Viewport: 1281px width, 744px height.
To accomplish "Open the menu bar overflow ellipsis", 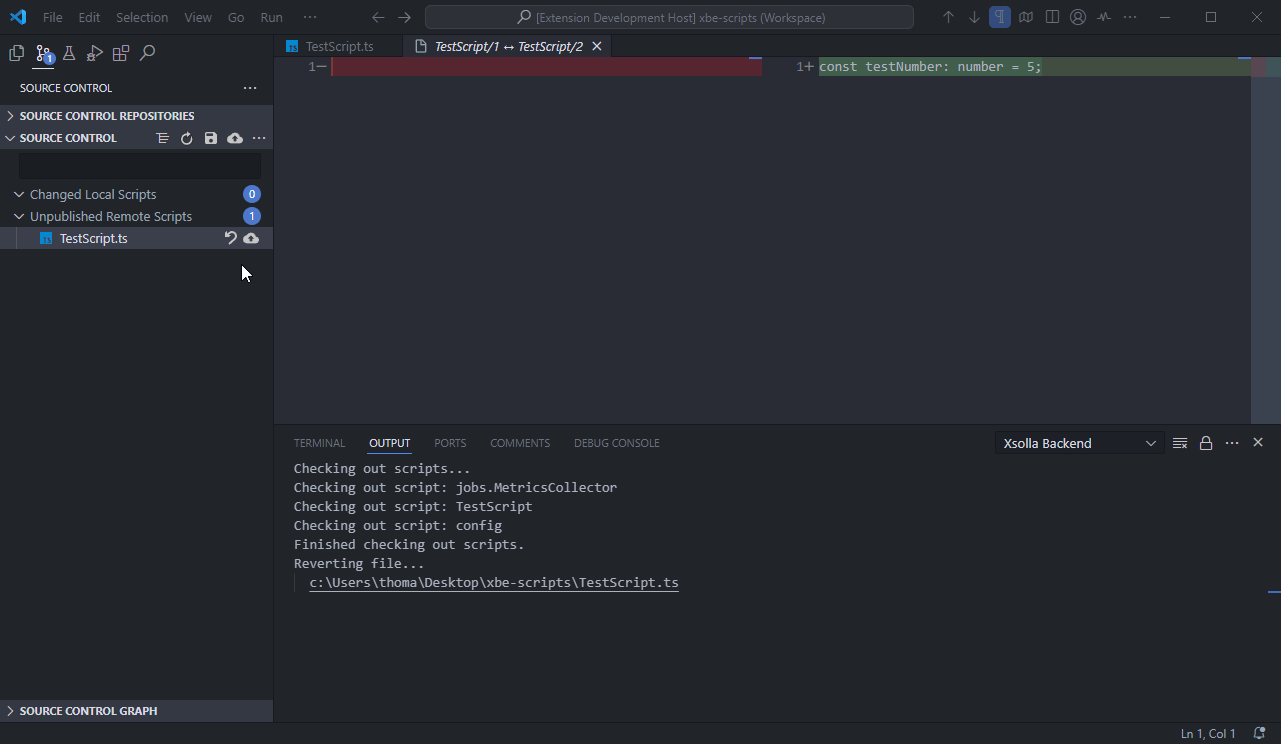I will (x=310, y=17).
